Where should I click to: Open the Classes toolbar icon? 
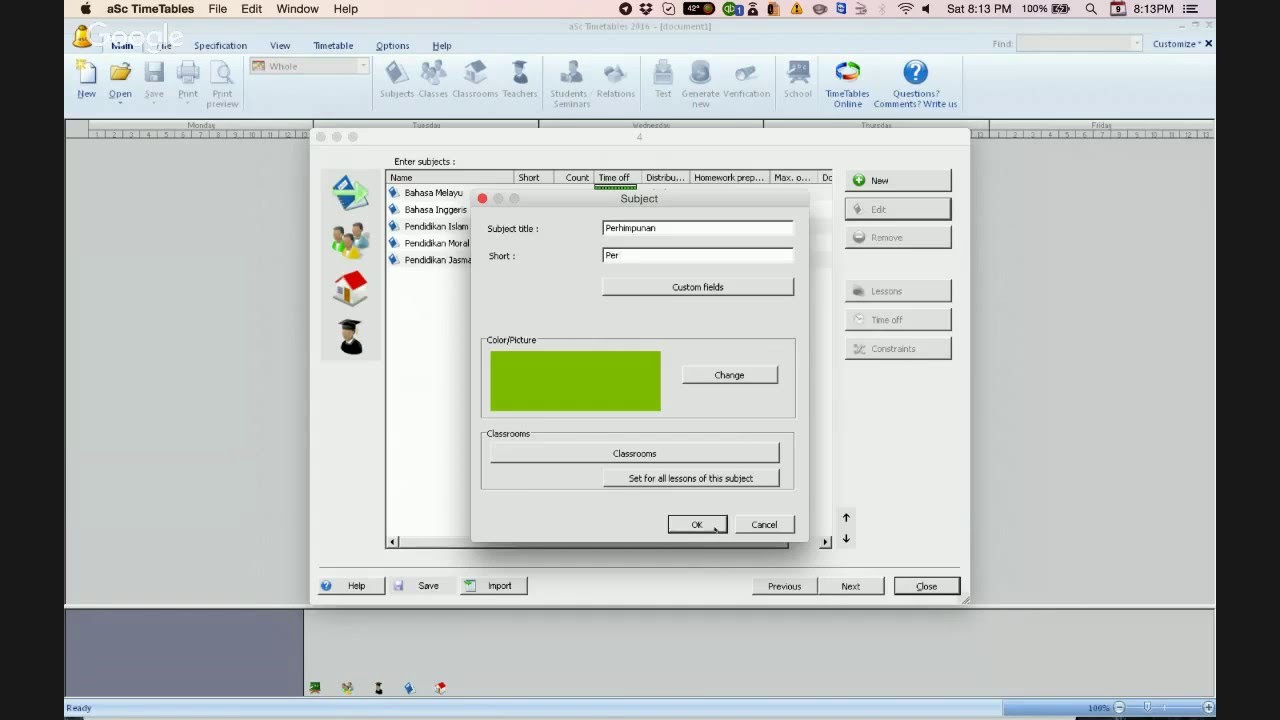(x=433, y=79)
